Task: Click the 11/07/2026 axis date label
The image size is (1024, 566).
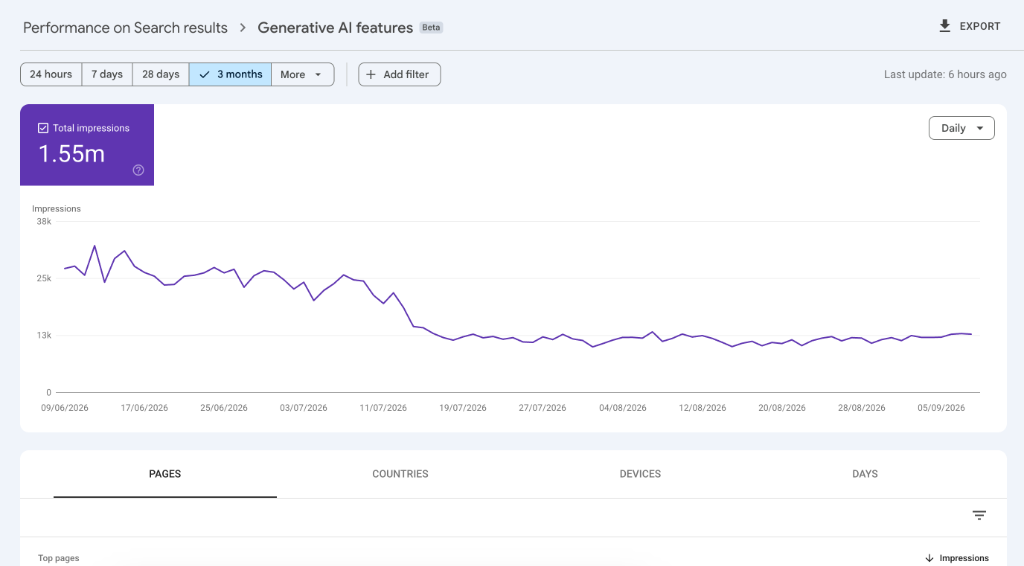Action: point(383,408)
